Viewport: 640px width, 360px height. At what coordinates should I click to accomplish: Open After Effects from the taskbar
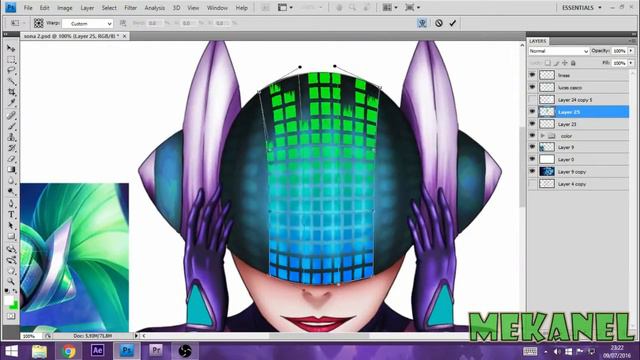click(97, 351)
